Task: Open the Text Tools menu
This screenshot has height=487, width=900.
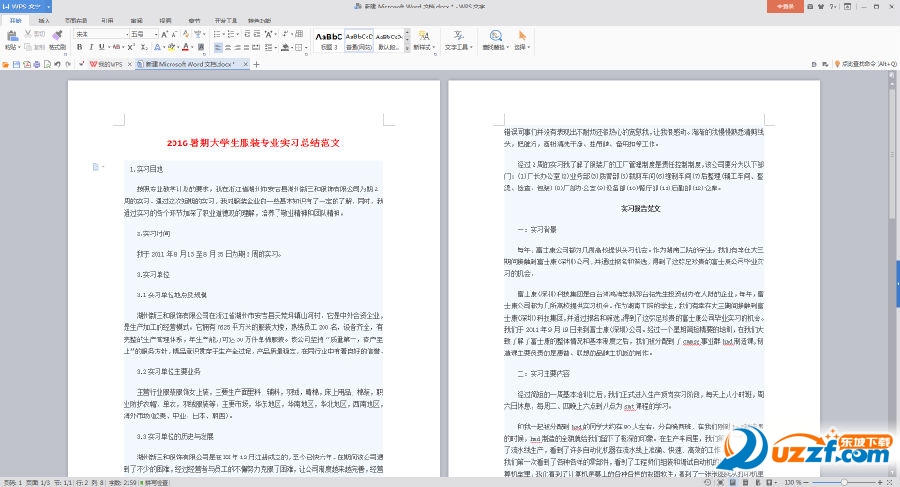Action: 458,40
